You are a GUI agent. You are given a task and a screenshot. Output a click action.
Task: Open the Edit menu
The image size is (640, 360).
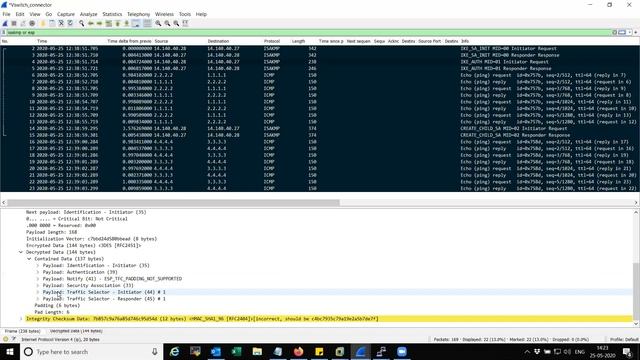[x=20, y=14]
